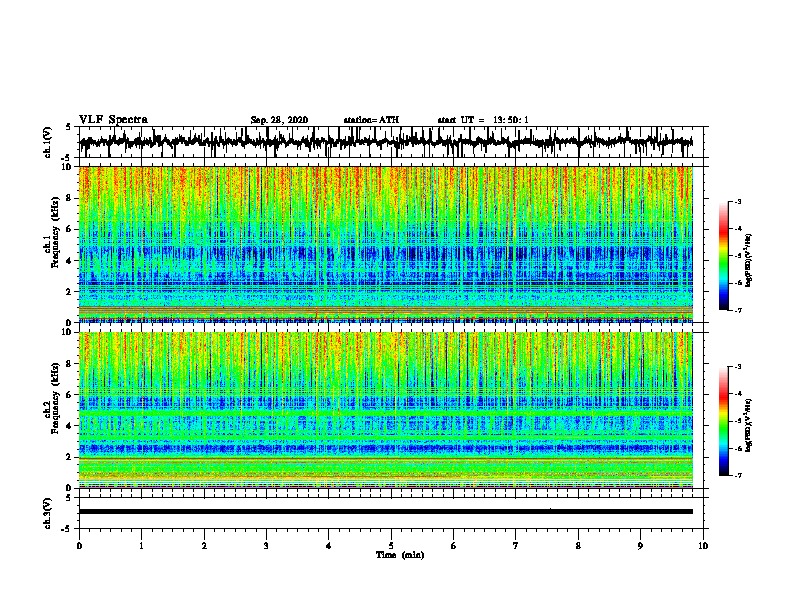This screenshot has width=792, height=612.
Task: Select the date "Sep. 28, 2020"
Action: coord(279,120)
